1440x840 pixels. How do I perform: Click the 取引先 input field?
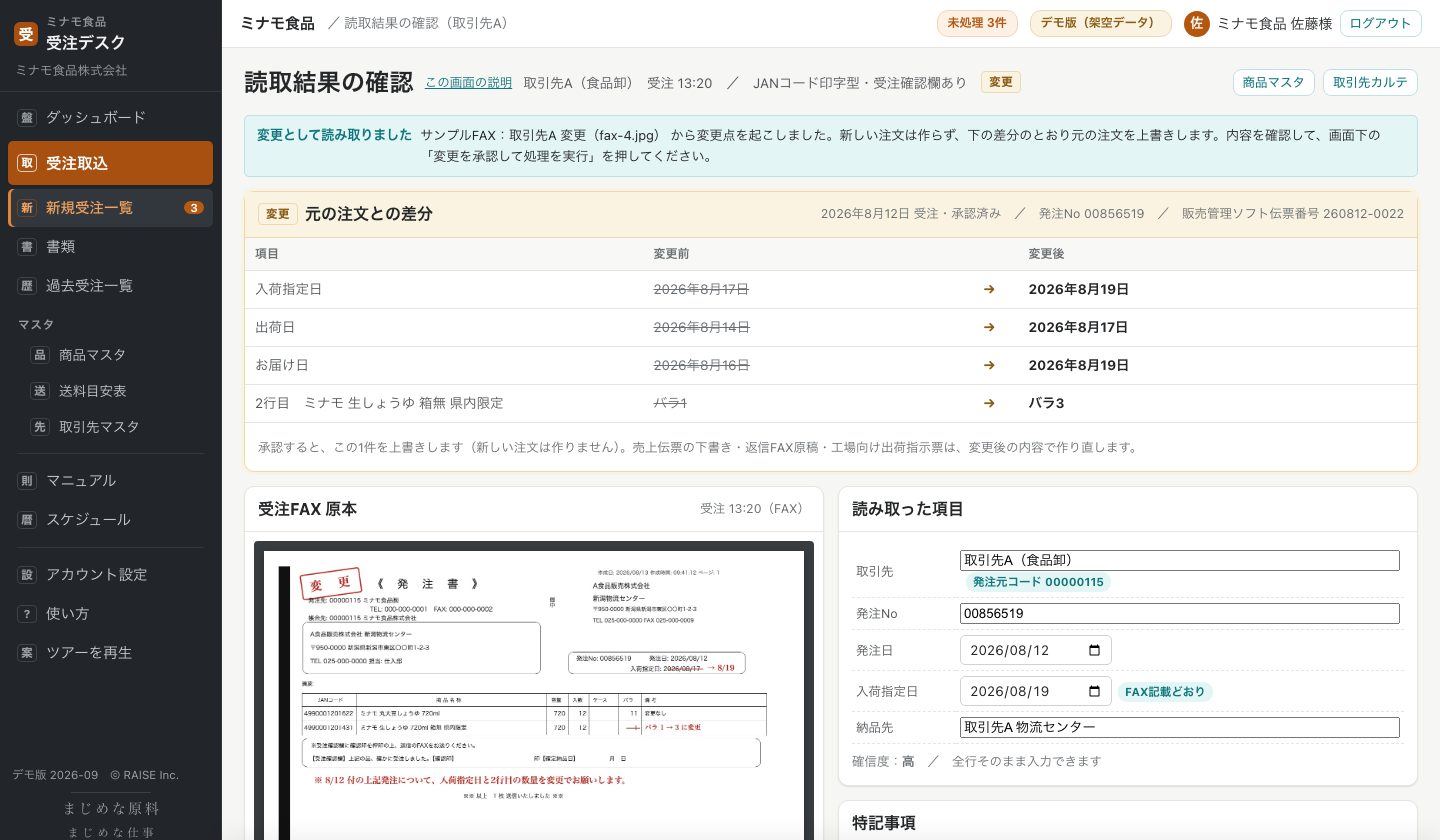coord(1180,560)
